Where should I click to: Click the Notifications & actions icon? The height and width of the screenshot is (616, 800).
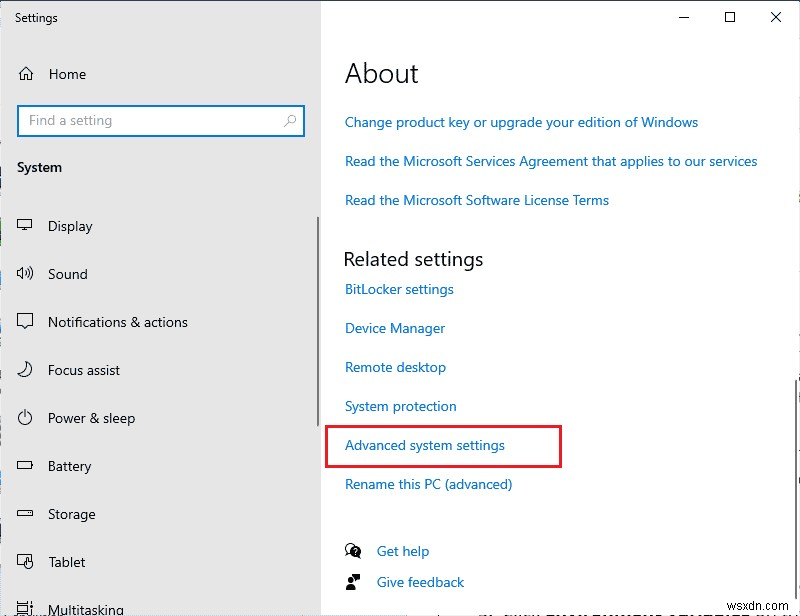point(25,322)
